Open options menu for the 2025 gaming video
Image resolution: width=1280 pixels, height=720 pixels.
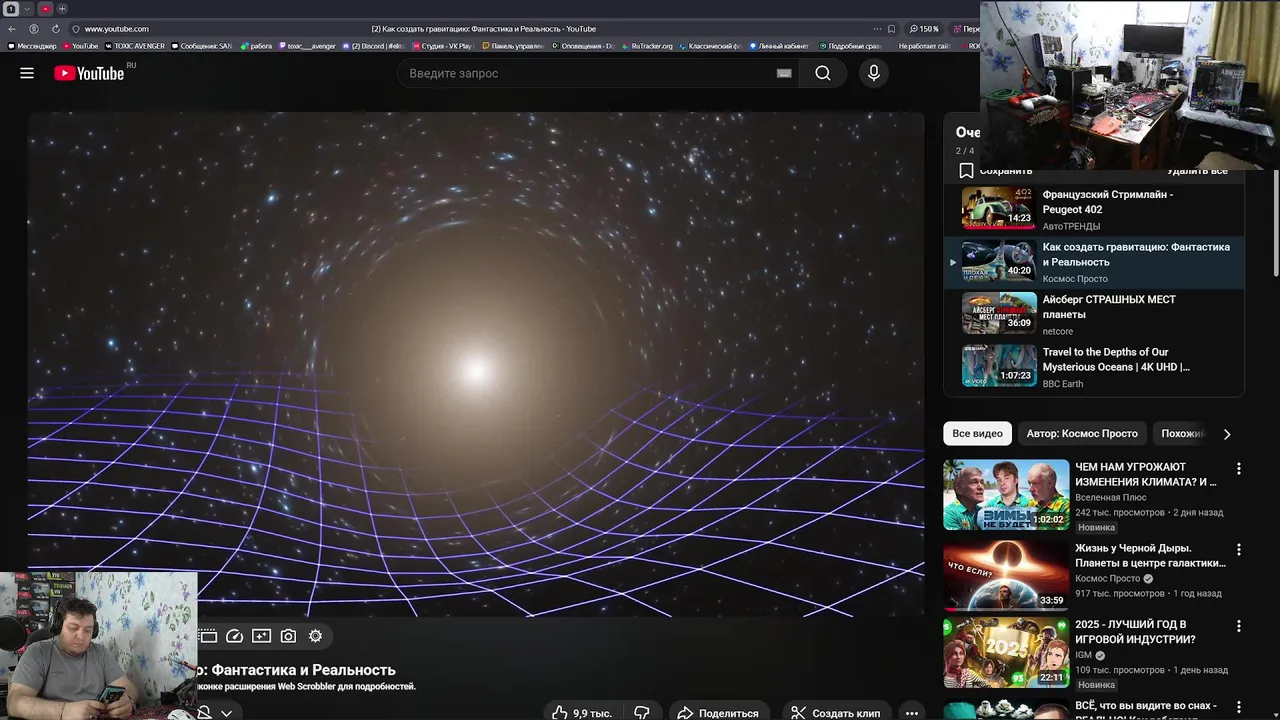(x=1238, y=626)
